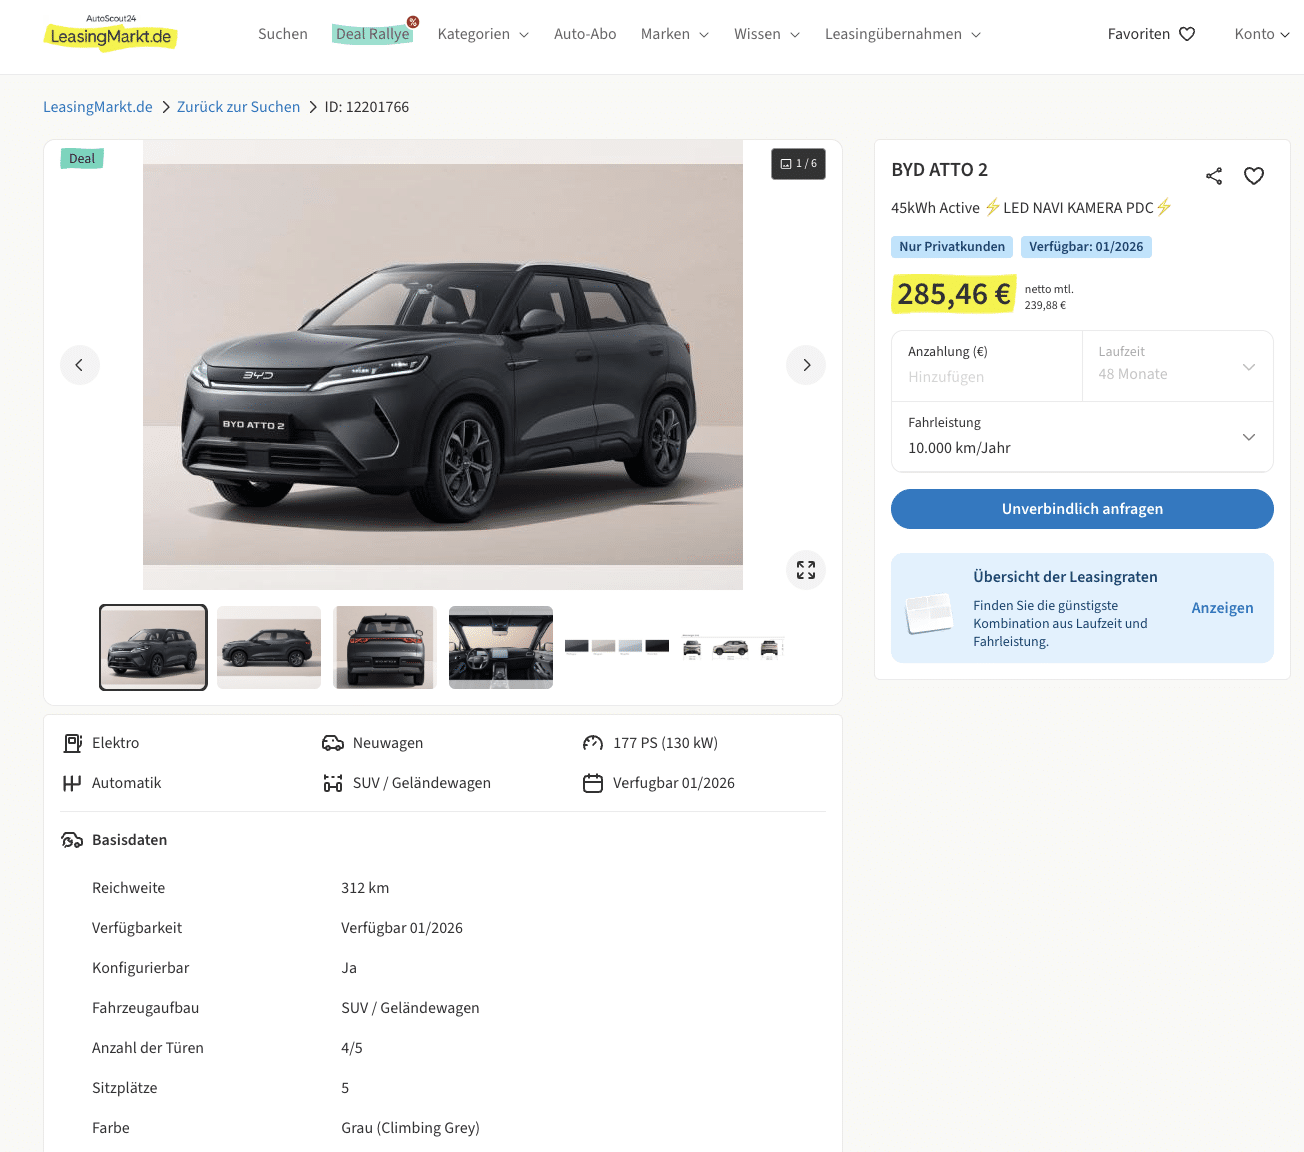
Task: Expand the Leasingübernahmen dropdown menu
Action: (x=903, y=34)
